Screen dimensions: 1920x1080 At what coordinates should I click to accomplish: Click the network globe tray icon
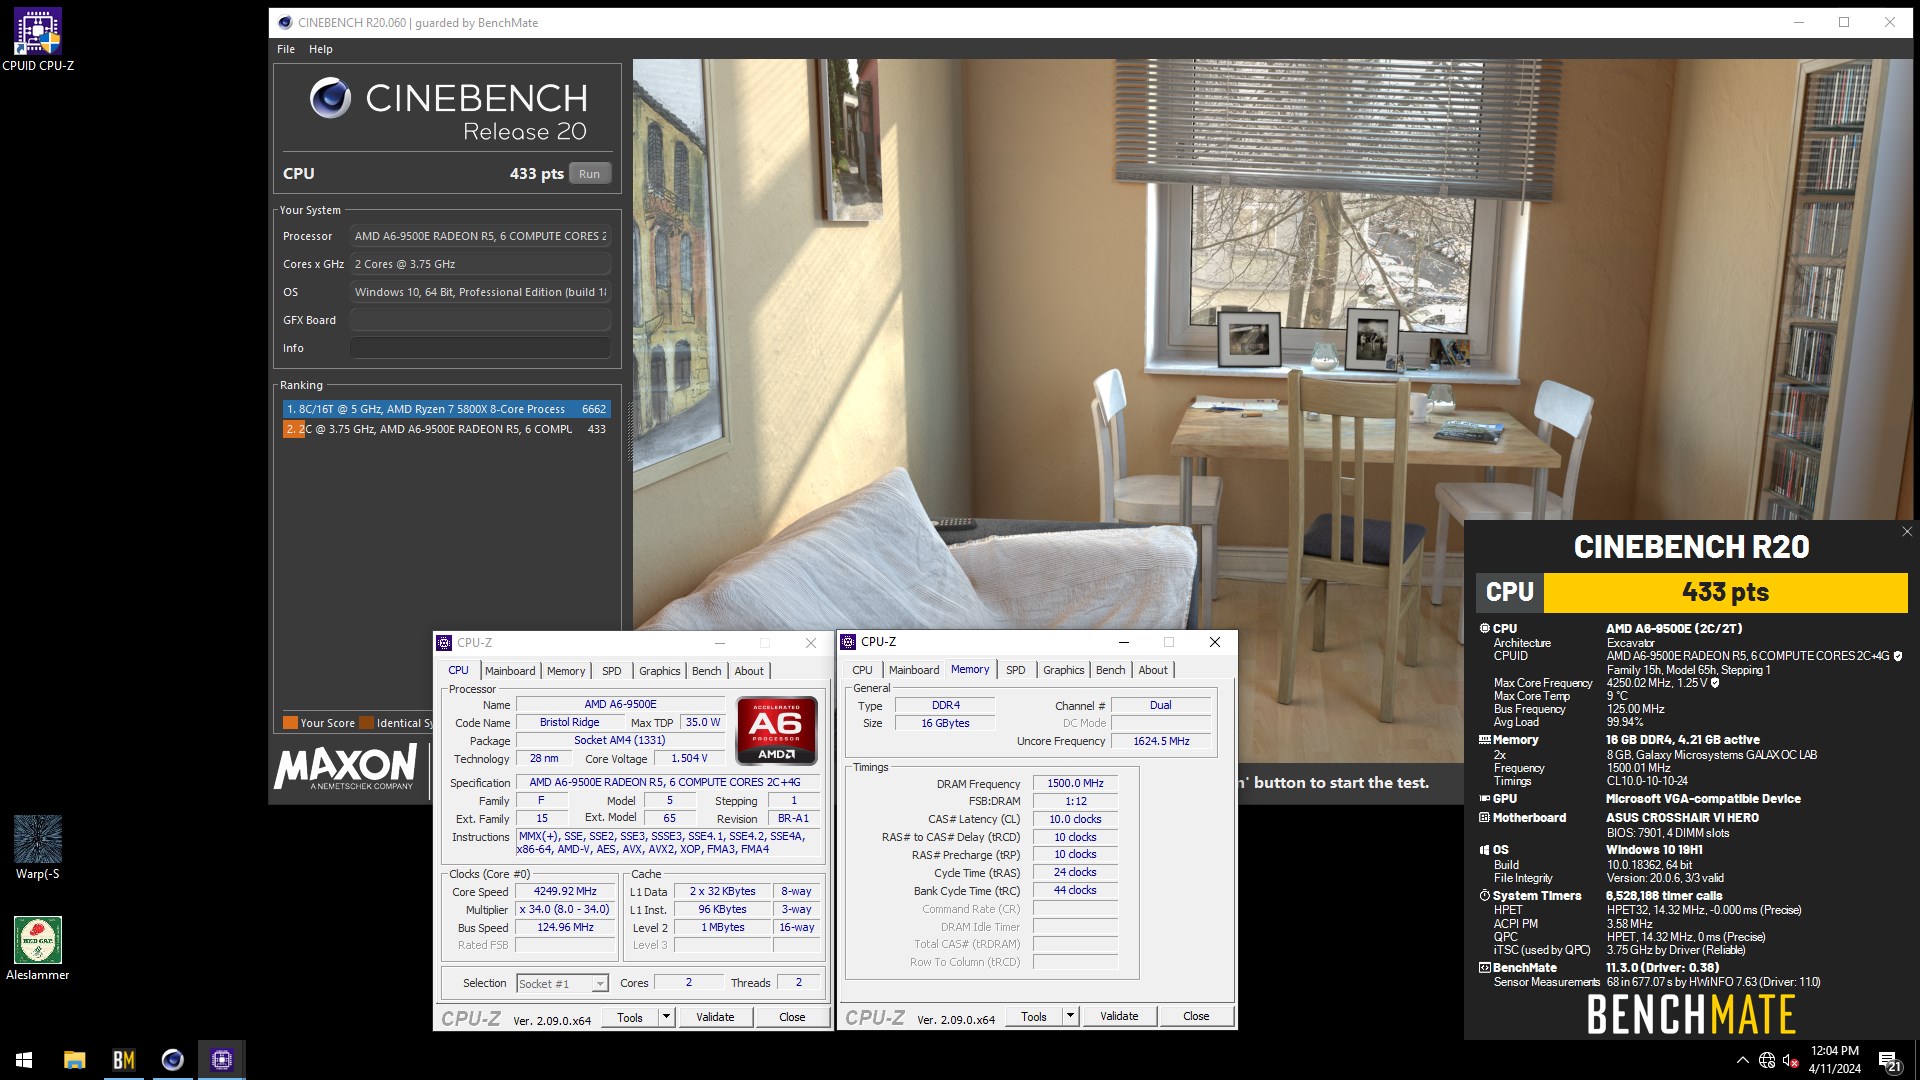click(x=1767, y=1060)
